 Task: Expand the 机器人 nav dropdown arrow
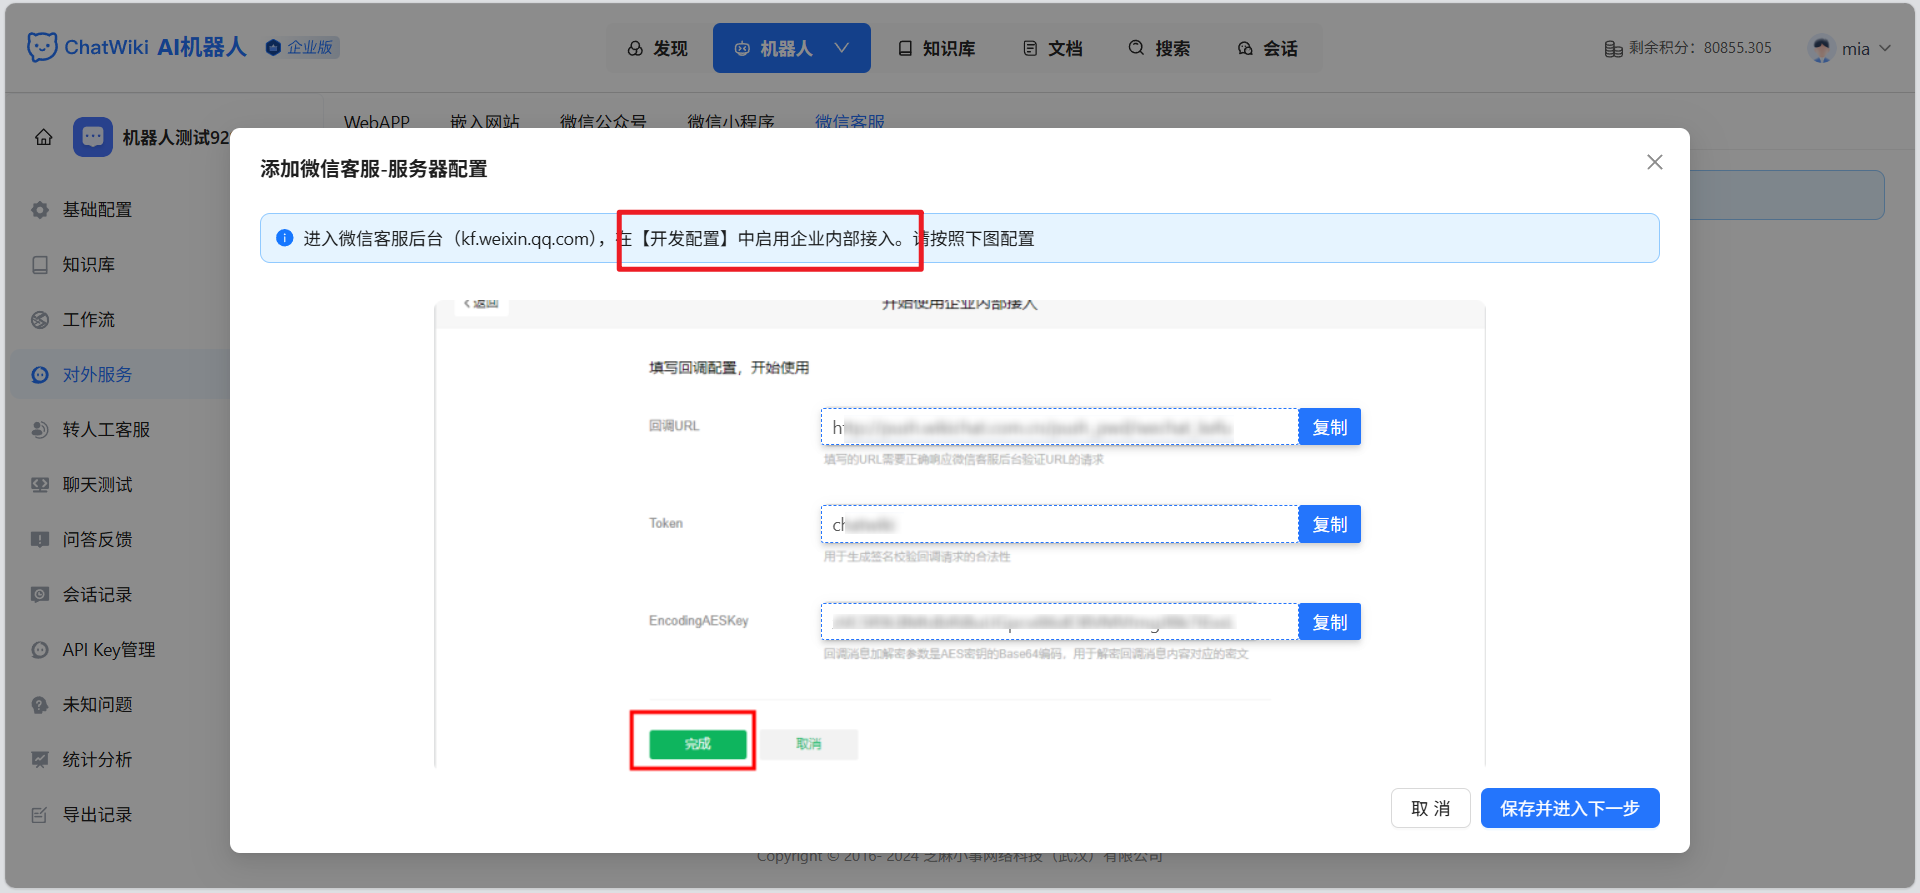(x=842, y=48)
